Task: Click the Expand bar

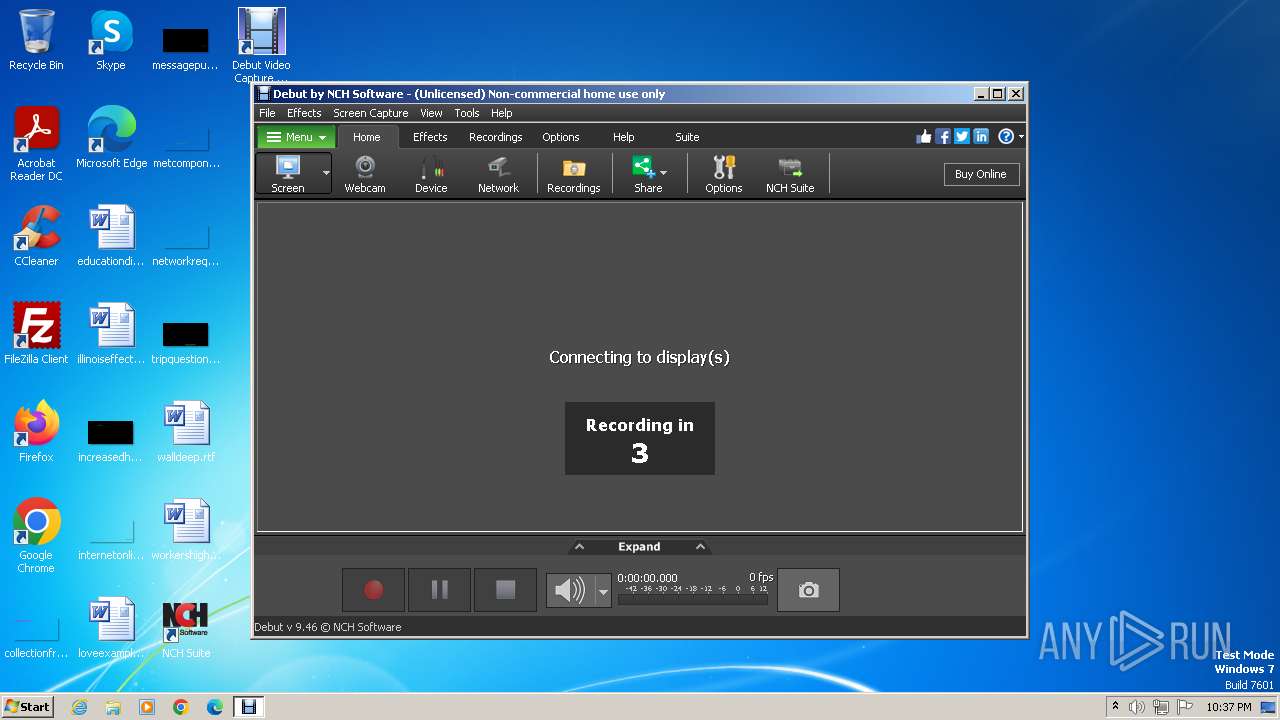Action: click(639, 547)
